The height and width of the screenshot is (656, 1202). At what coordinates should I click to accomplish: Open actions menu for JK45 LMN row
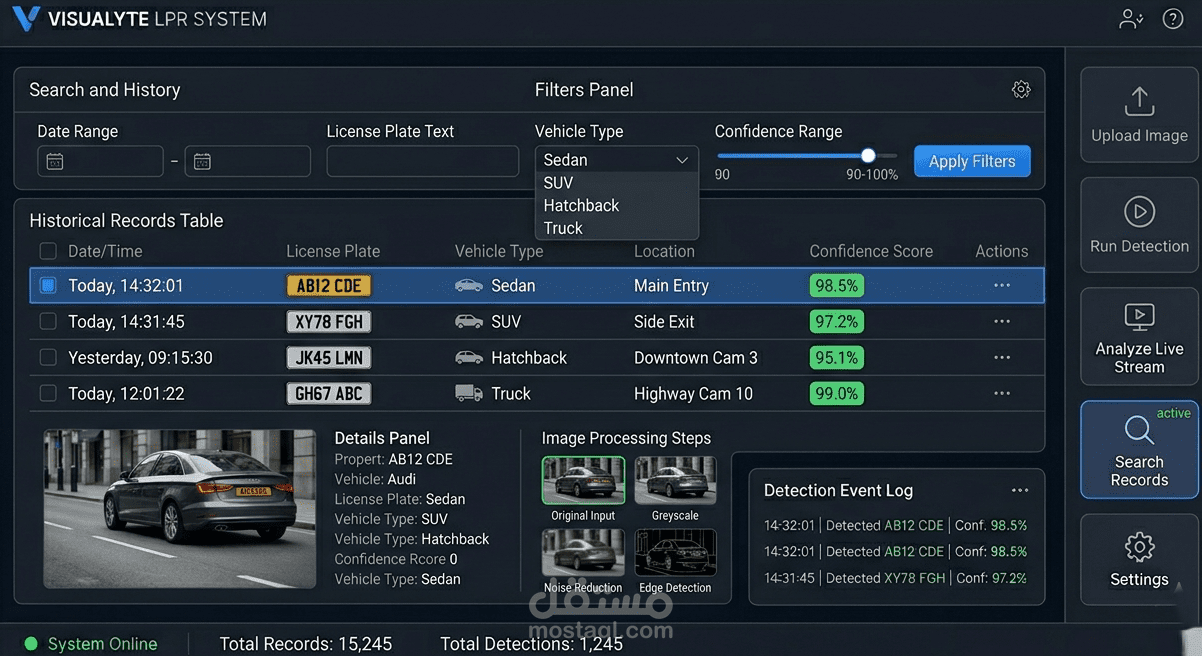point(1002,357)
